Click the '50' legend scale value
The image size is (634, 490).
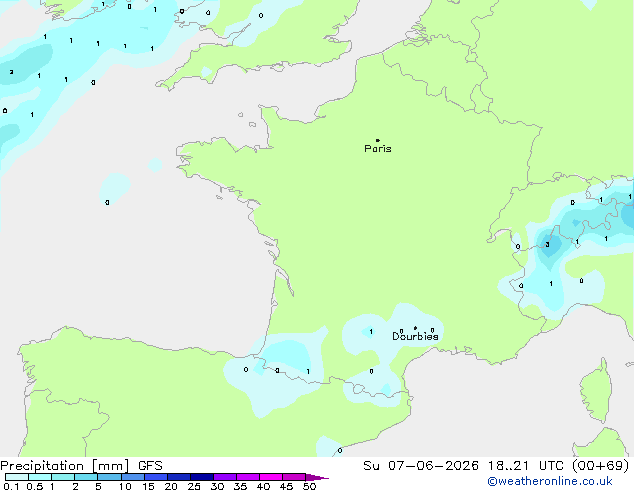click(x=309, y=486)
